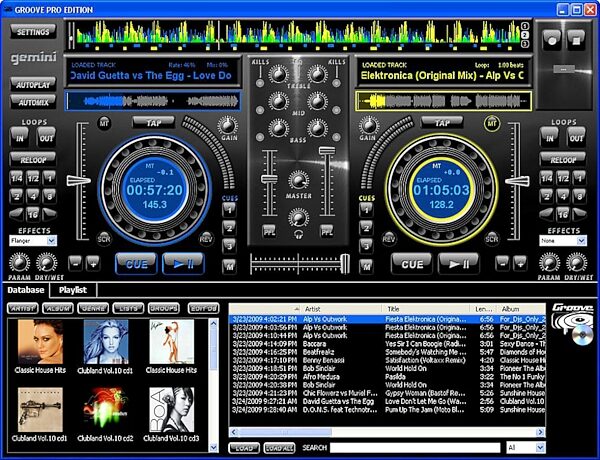The image size is (600, 460).
Task: Show database LISTS view
Action: (x=128, y=308)
